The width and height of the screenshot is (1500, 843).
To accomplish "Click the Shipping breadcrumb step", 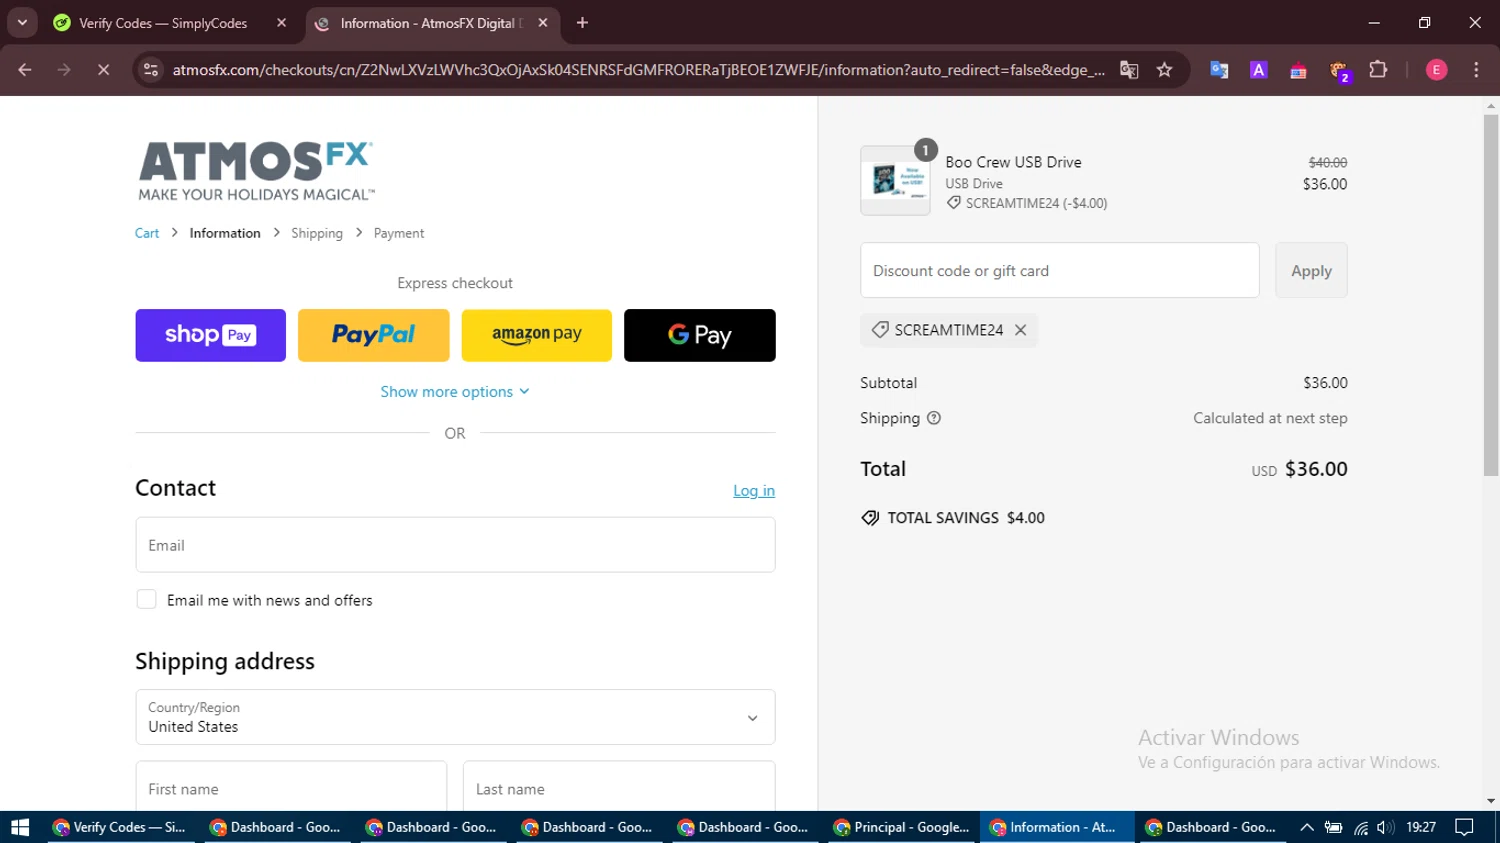I will tap(317, 233).
